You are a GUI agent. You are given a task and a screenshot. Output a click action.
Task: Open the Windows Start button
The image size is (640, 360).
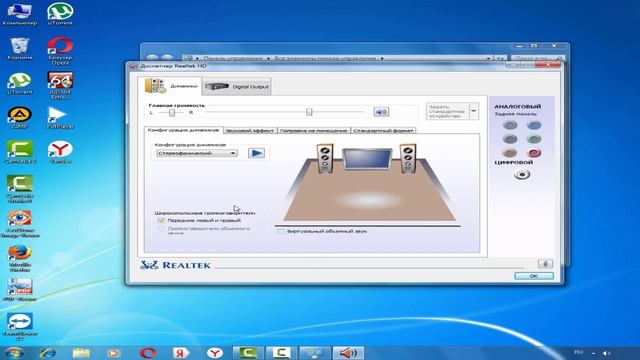(13, 353)
